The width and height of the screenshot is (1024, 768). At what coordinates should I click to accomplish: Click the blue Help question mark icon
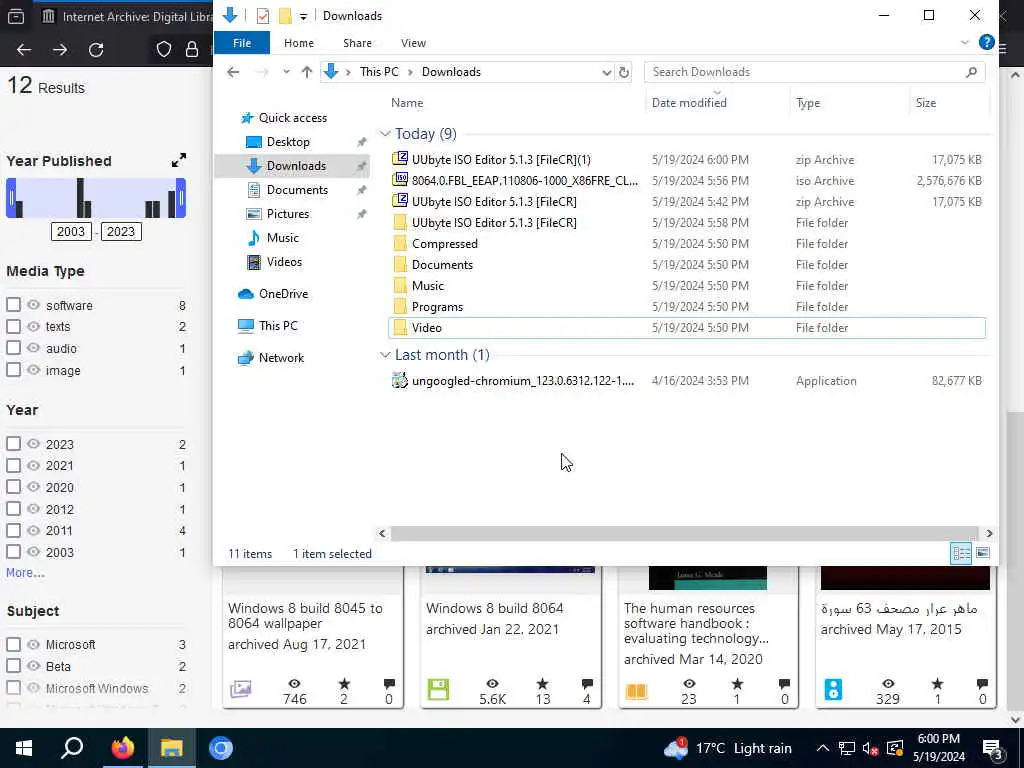point(986,42)
